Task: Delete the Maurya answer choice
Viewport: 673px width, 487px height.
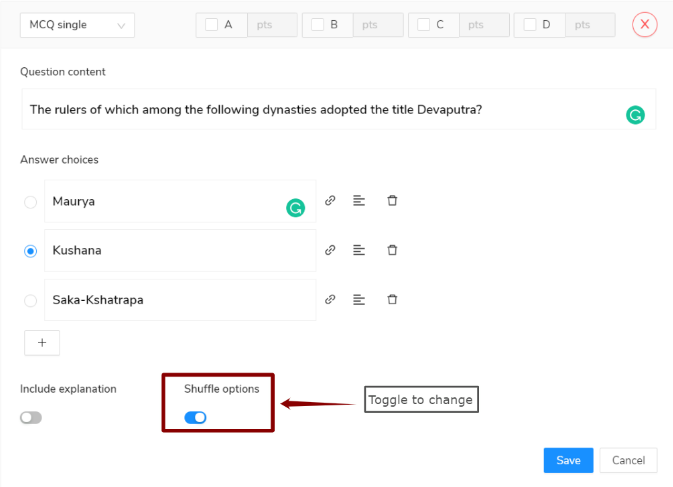Action: point(392,200)
